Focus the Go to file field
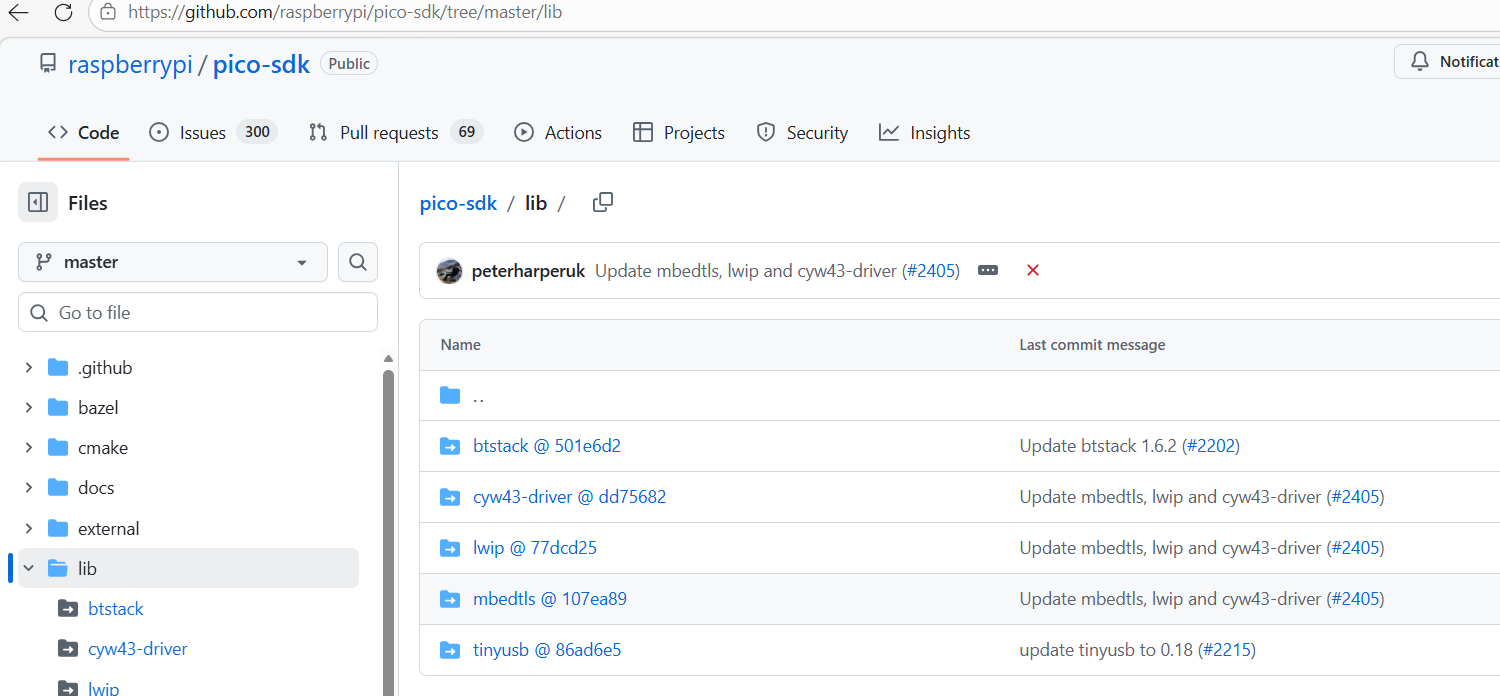 click(198, 313)
